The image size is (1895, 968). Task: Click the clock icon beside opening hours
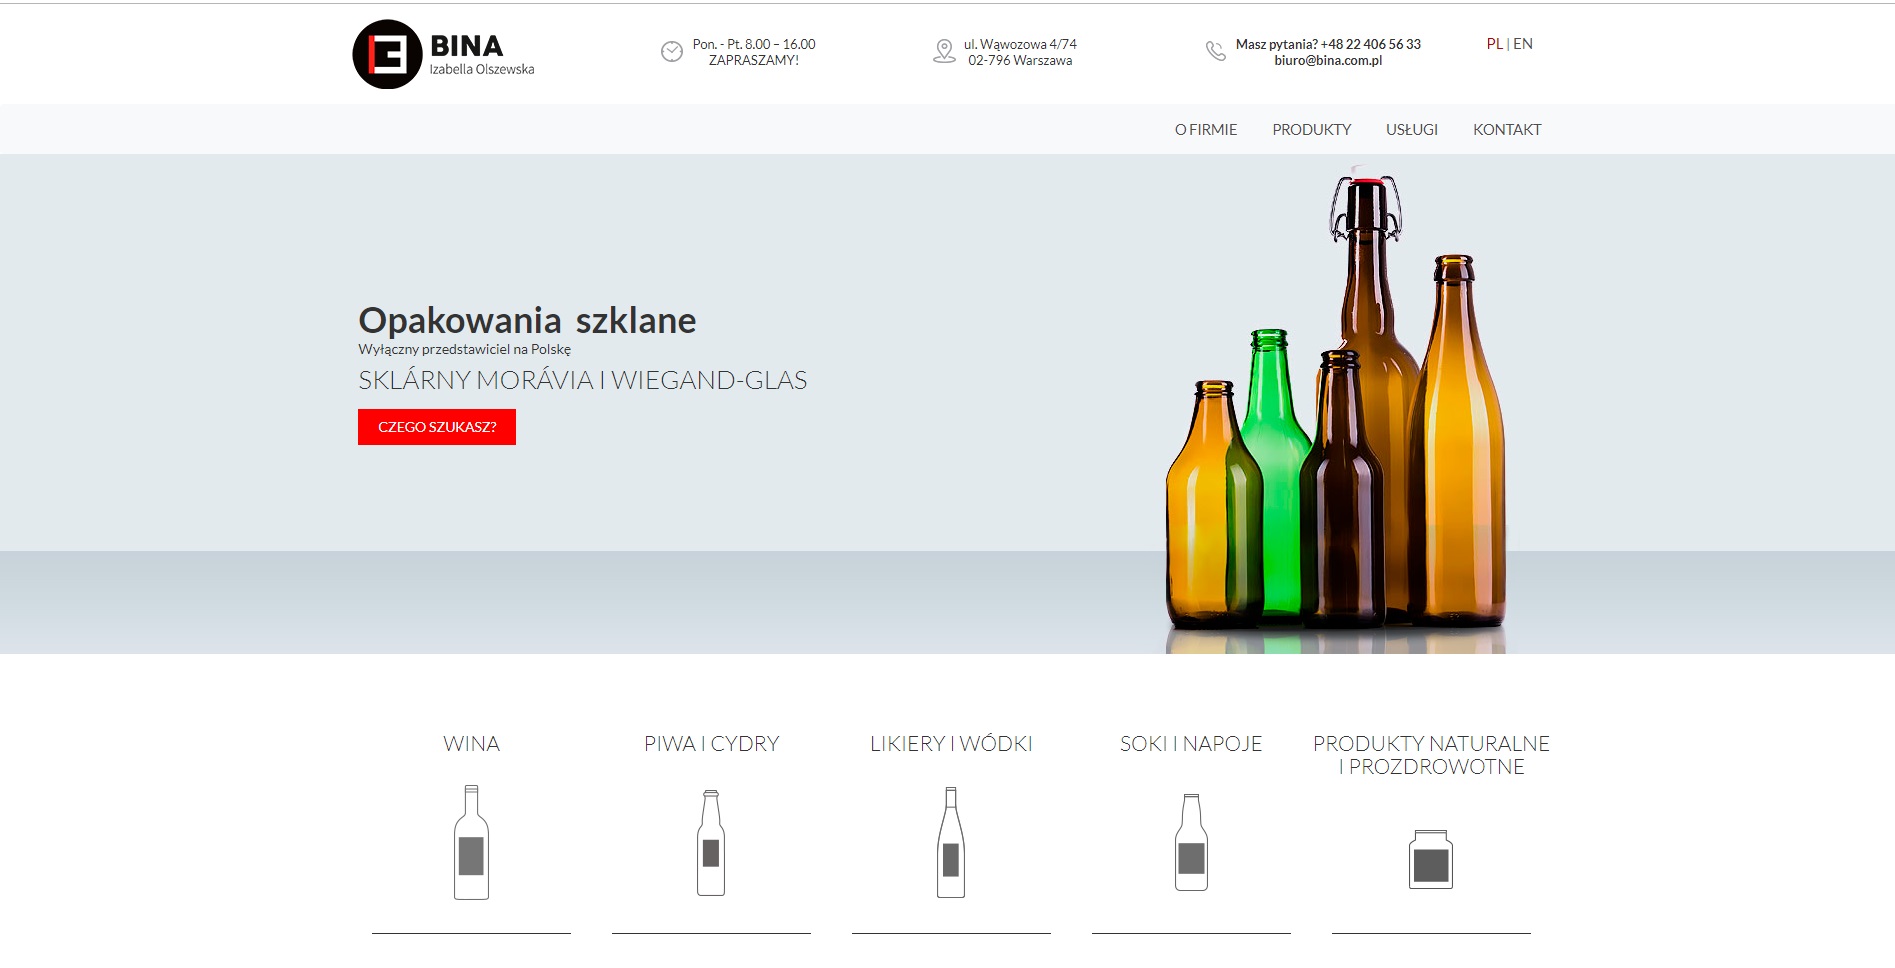point(672,51)
